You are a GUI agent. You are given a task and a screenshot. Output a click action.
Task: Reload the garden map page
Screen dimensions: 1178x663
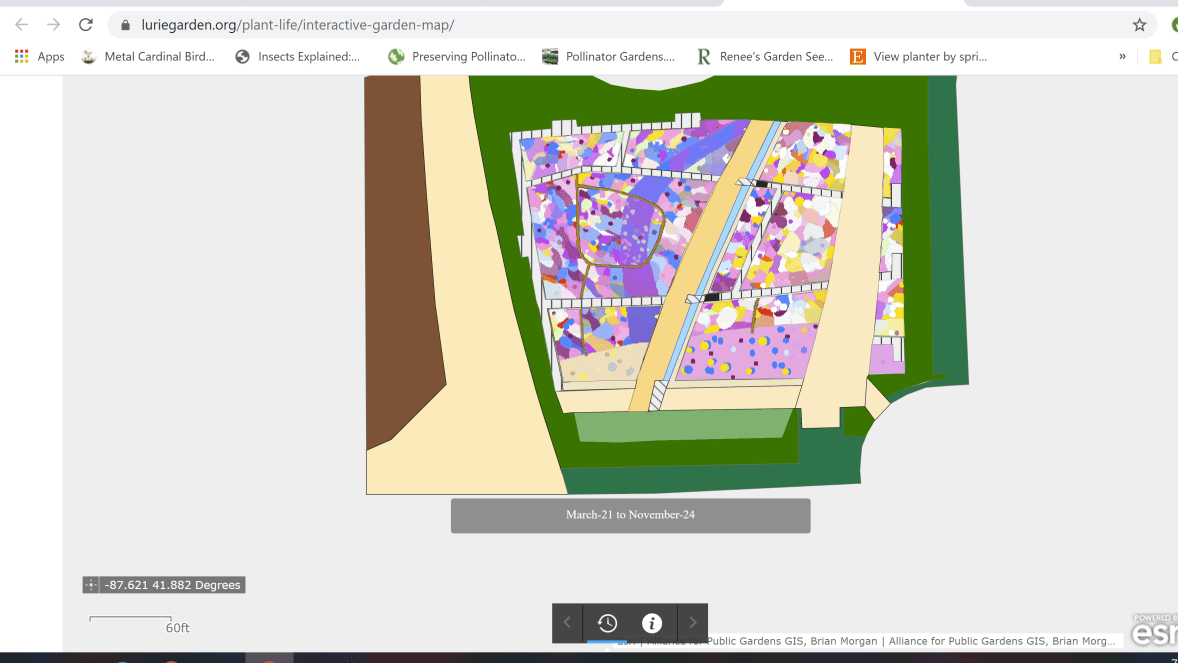pyautogui.click(x=86, y=25)
